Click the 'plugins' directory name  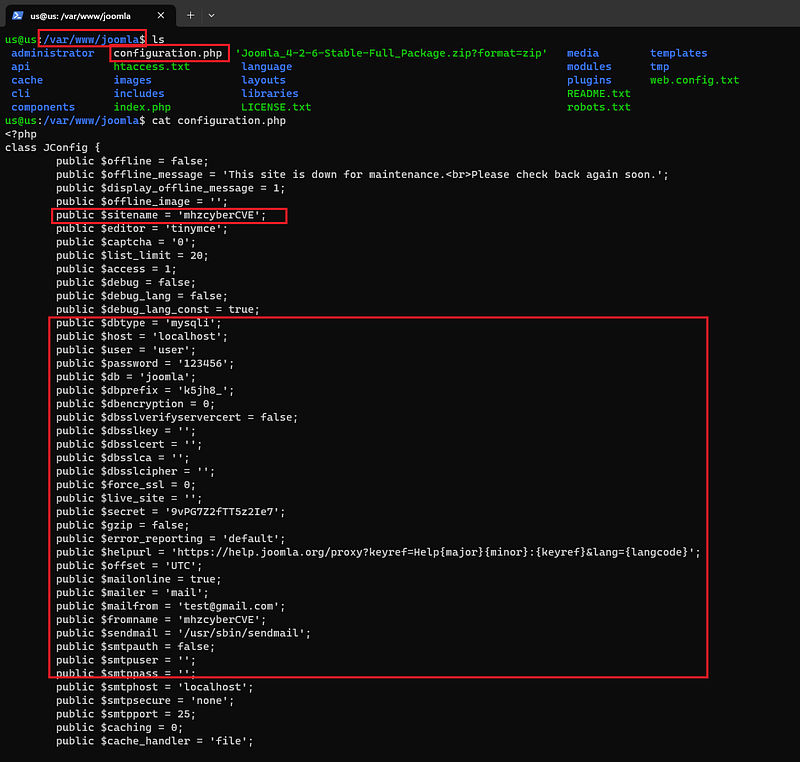589,80
